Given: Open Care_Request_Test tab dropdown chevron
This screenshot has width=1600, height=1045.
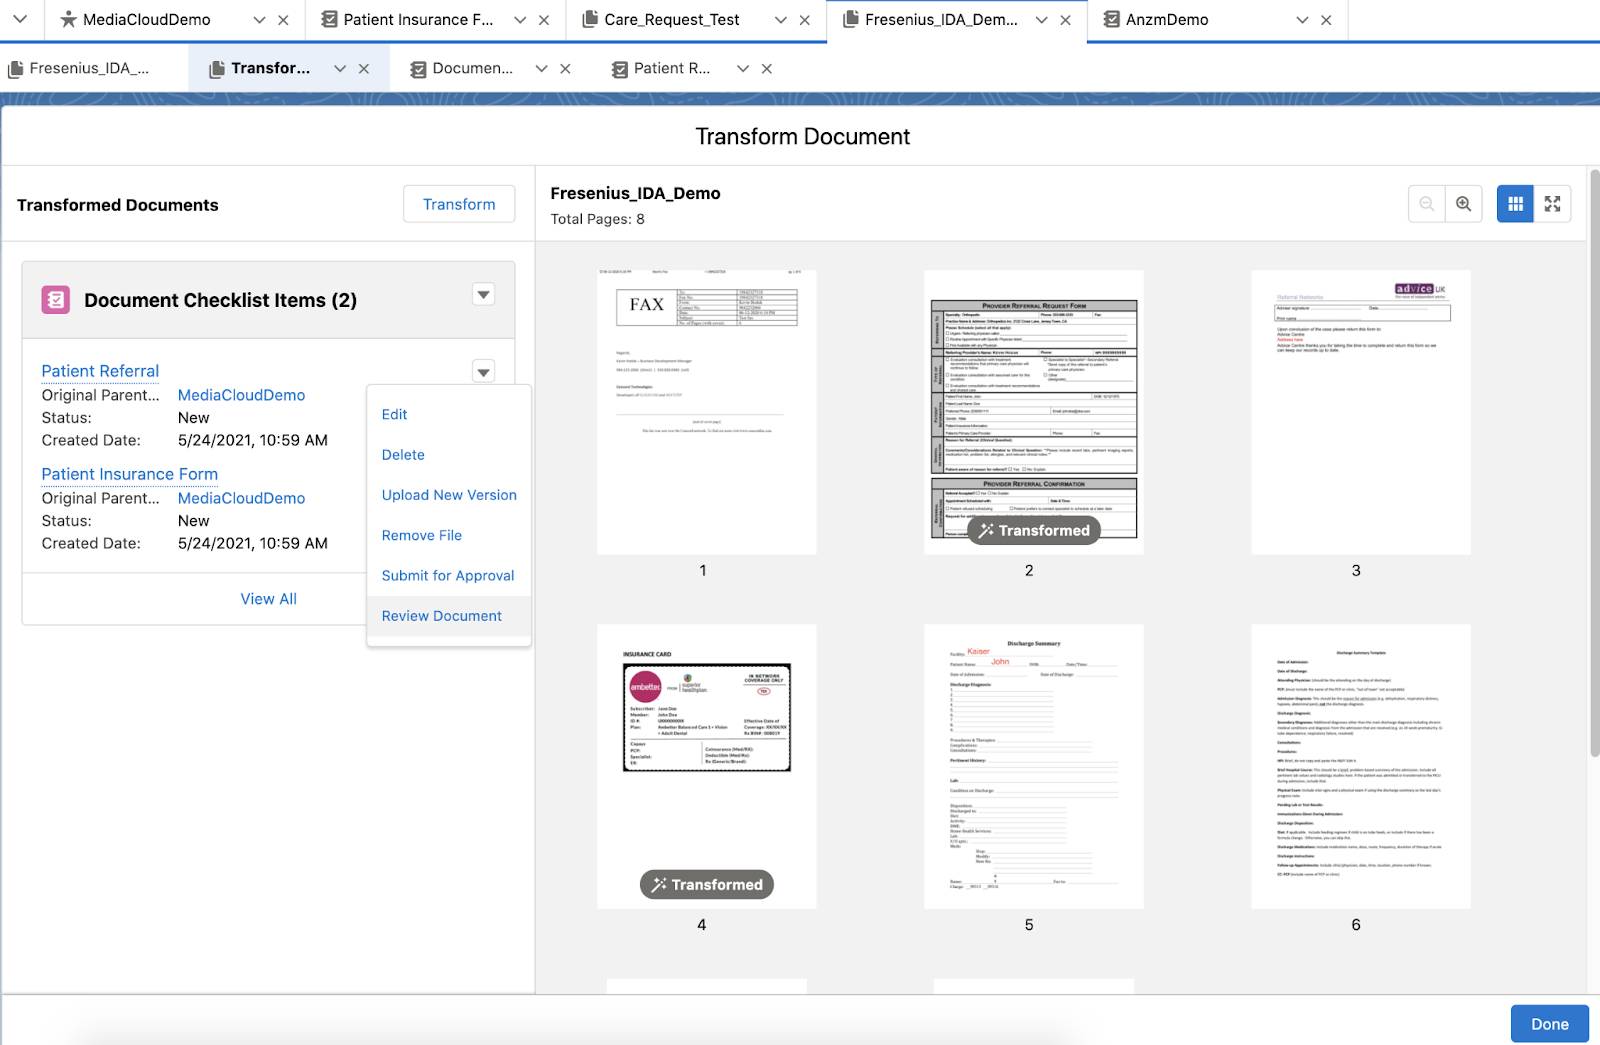Looking at the screenshot, I should pos(781,20).
